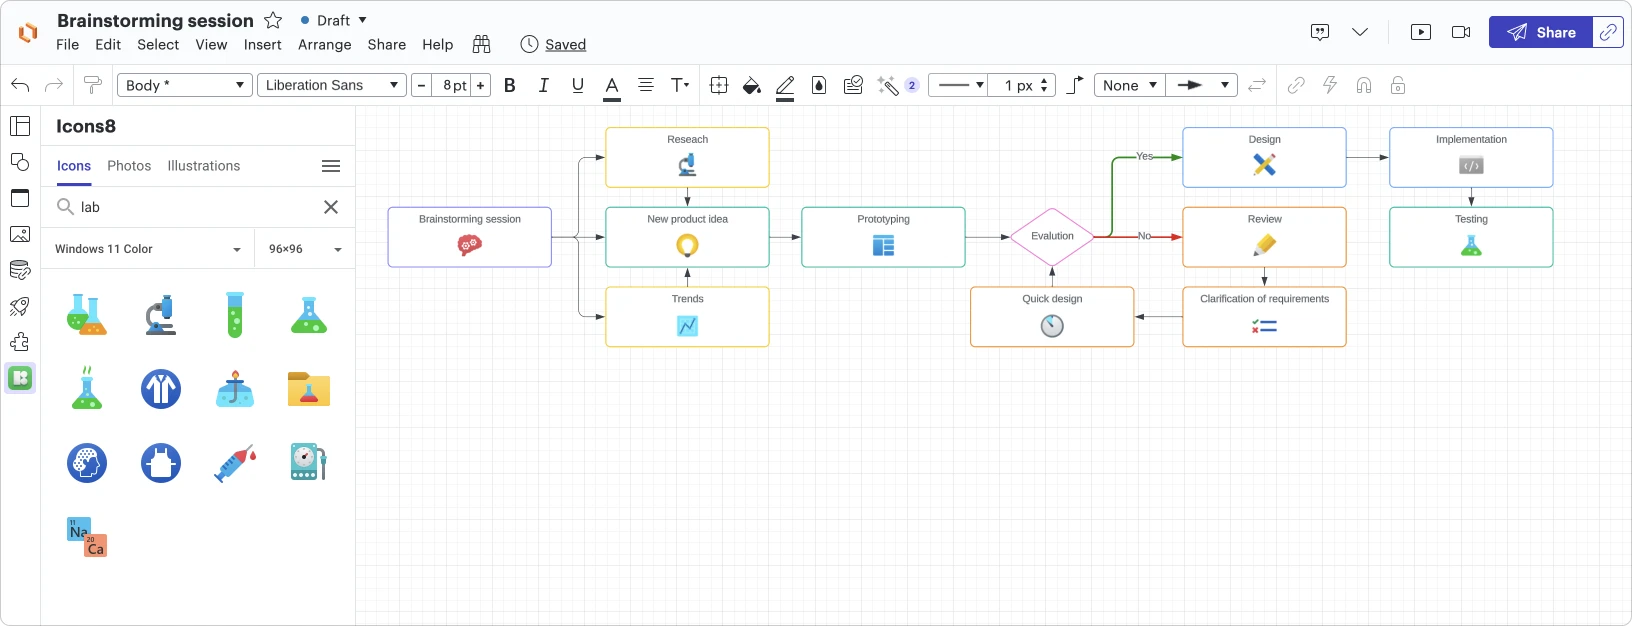Open the Arrange menu
This screenshot has height=626, width=1632.
(x=324, y=45)
